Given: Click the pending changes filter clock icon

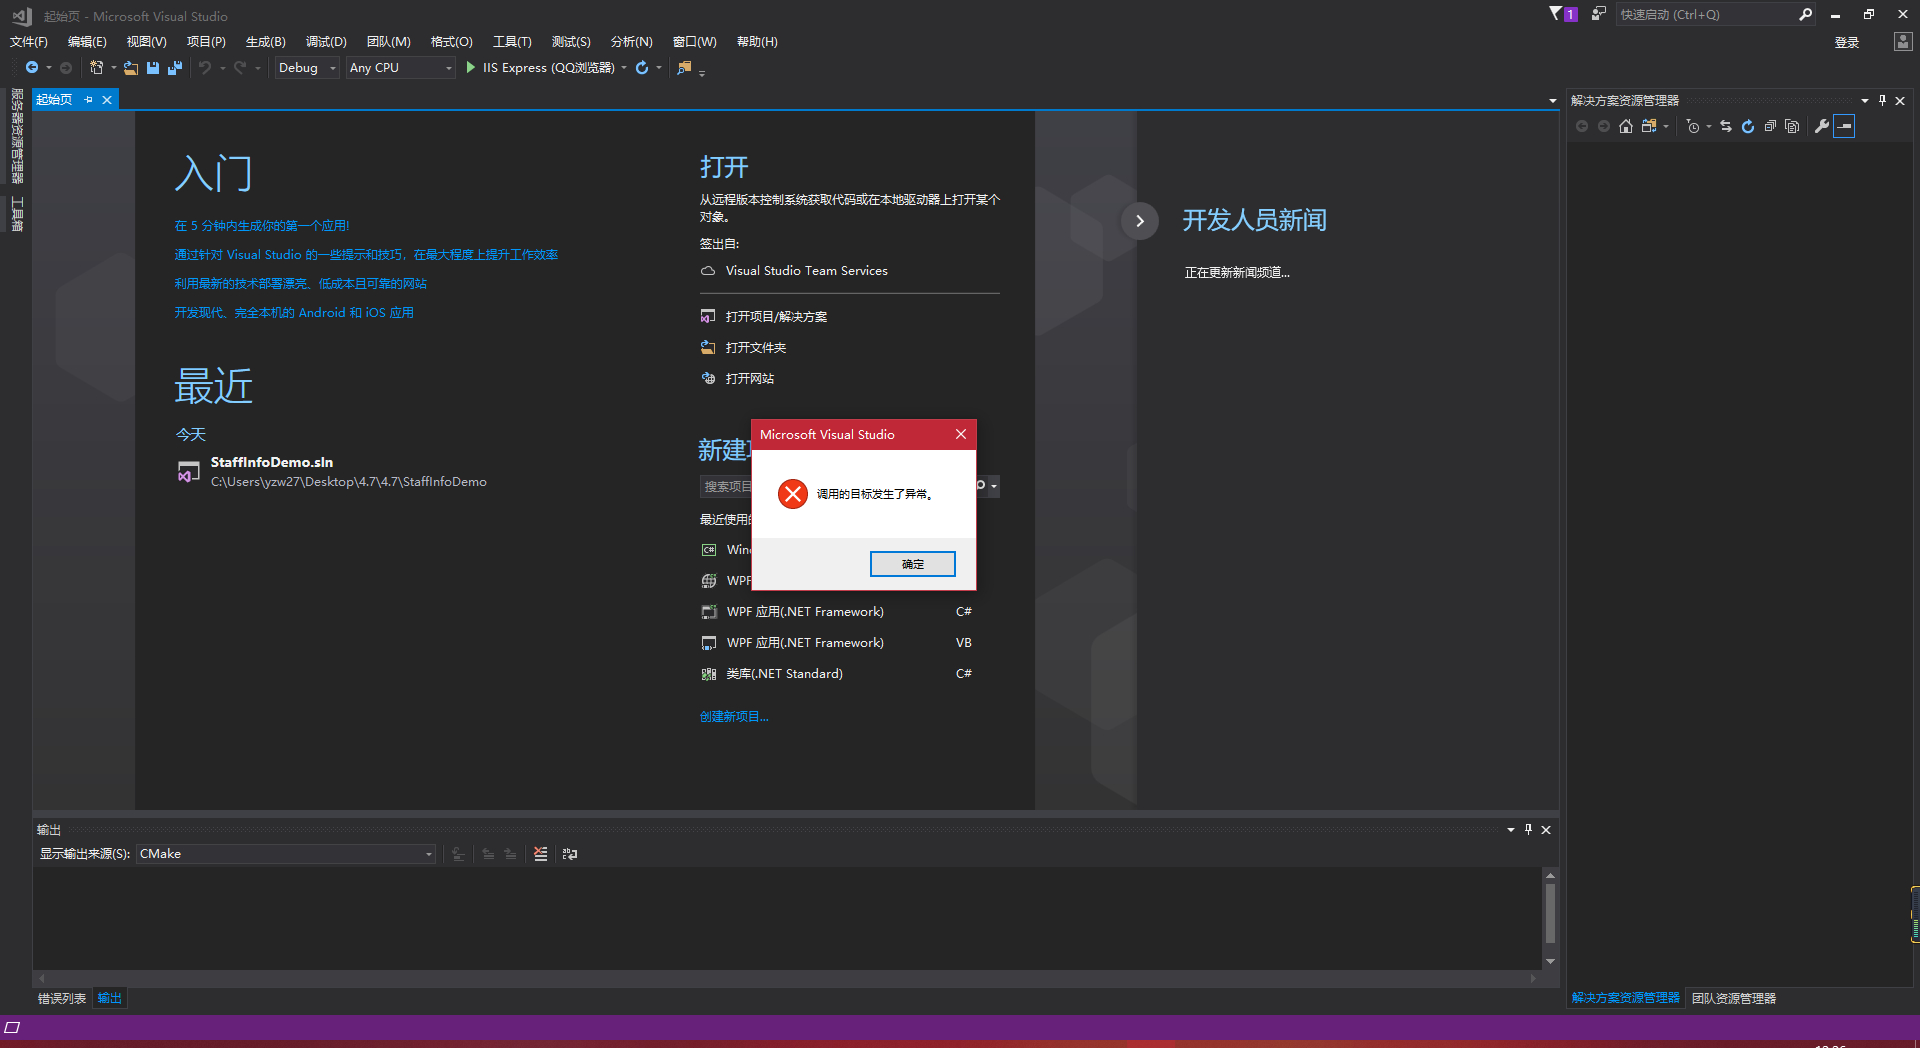Looking at the screenshot, I should tap(1693, 126).
